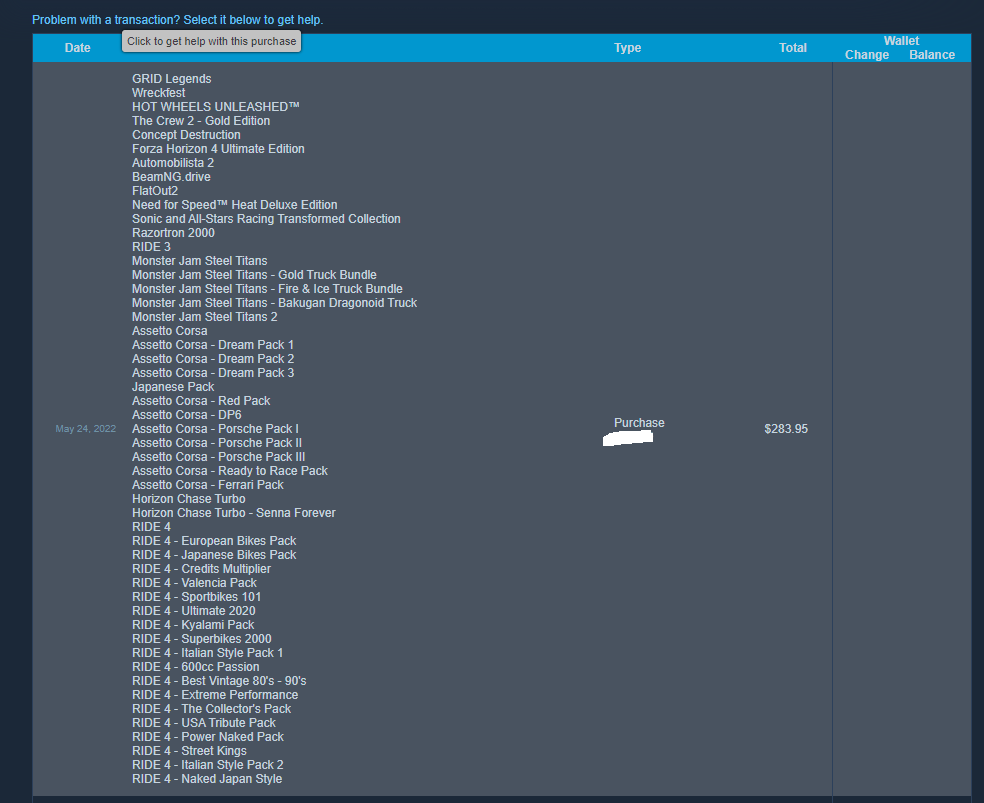This screenshot has width=984, height=803.
Task: Click the Wallet Change column header
Action: (x=866, y=55)
